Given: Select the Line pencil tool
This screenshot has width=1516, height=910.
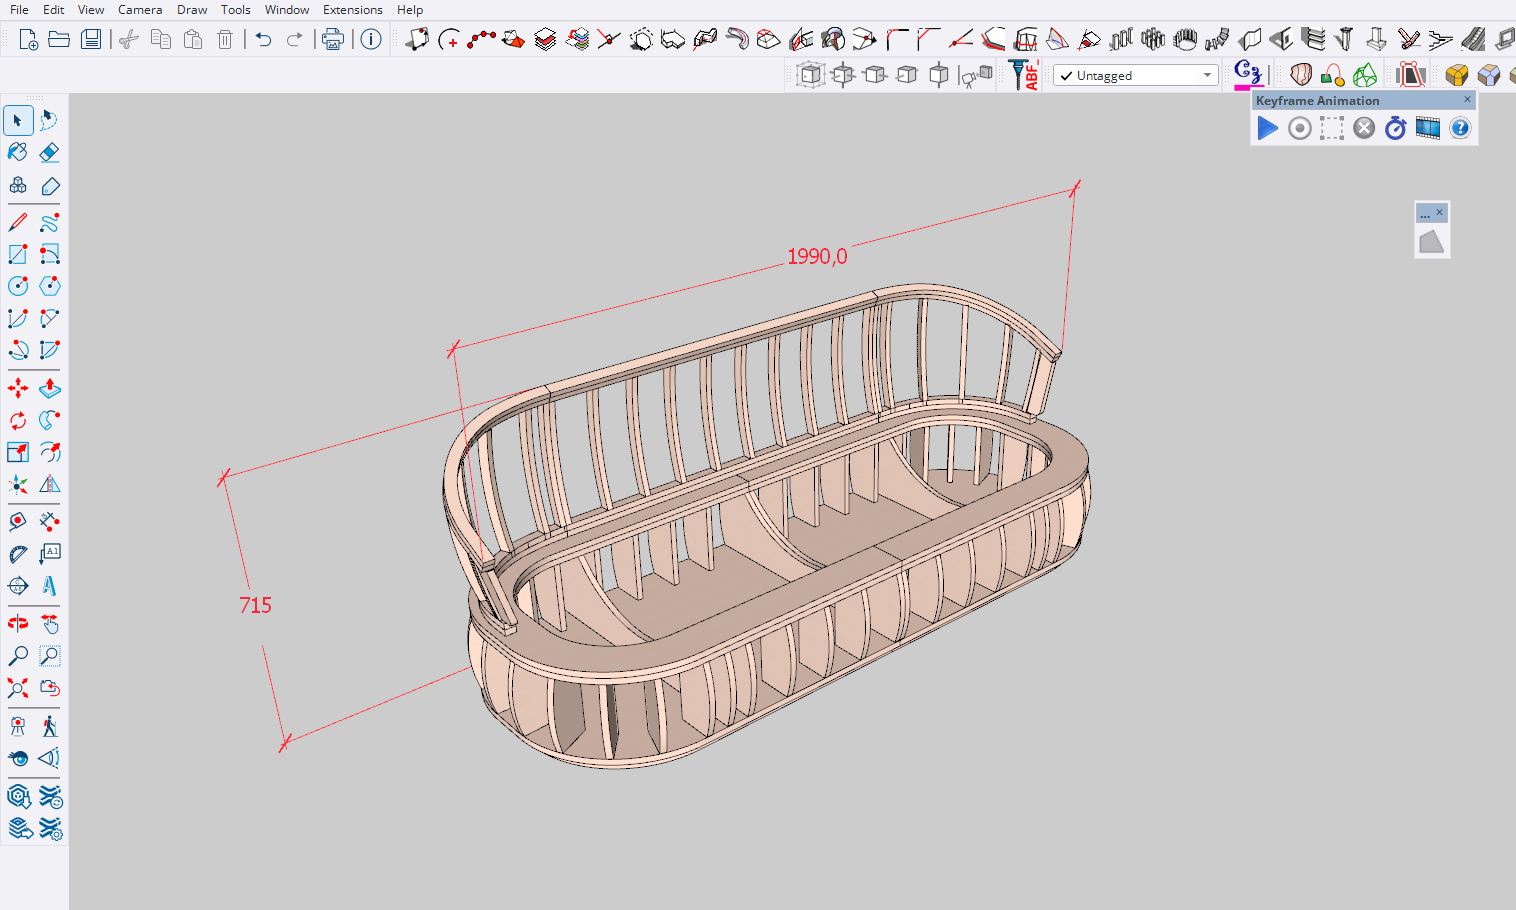Looking at the screenshot, I should [x=18, y=222].
